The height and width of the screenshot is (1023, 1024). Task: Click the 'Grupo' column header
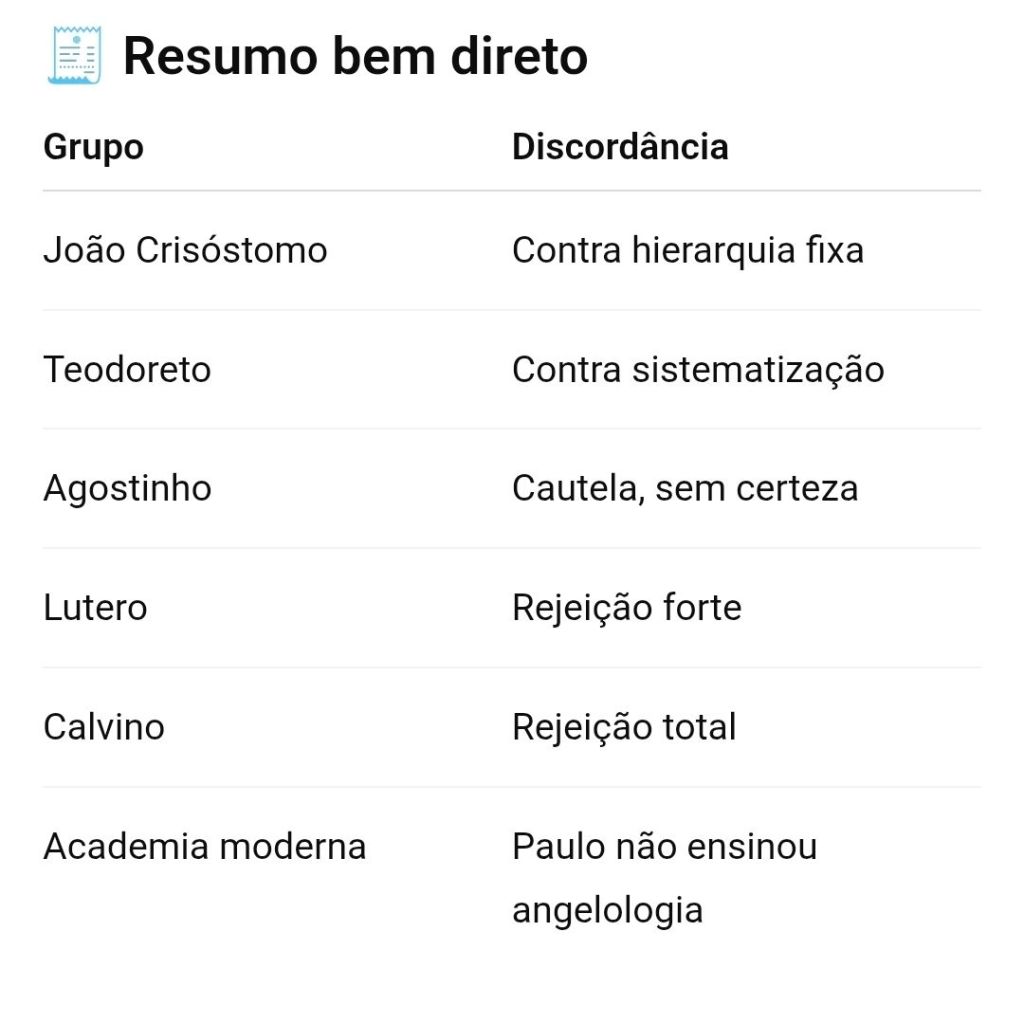[93, 147]
